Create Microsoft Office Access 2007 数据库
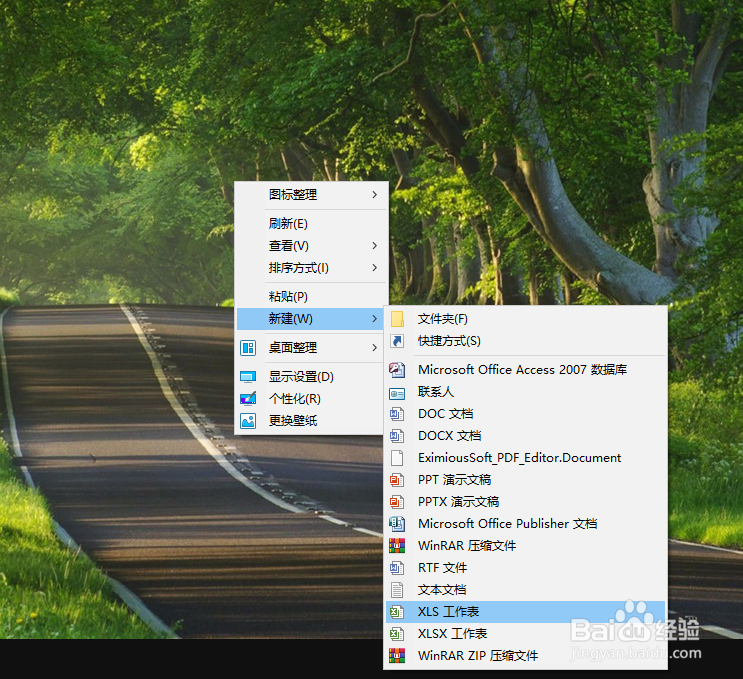 (x=526, y=370)
